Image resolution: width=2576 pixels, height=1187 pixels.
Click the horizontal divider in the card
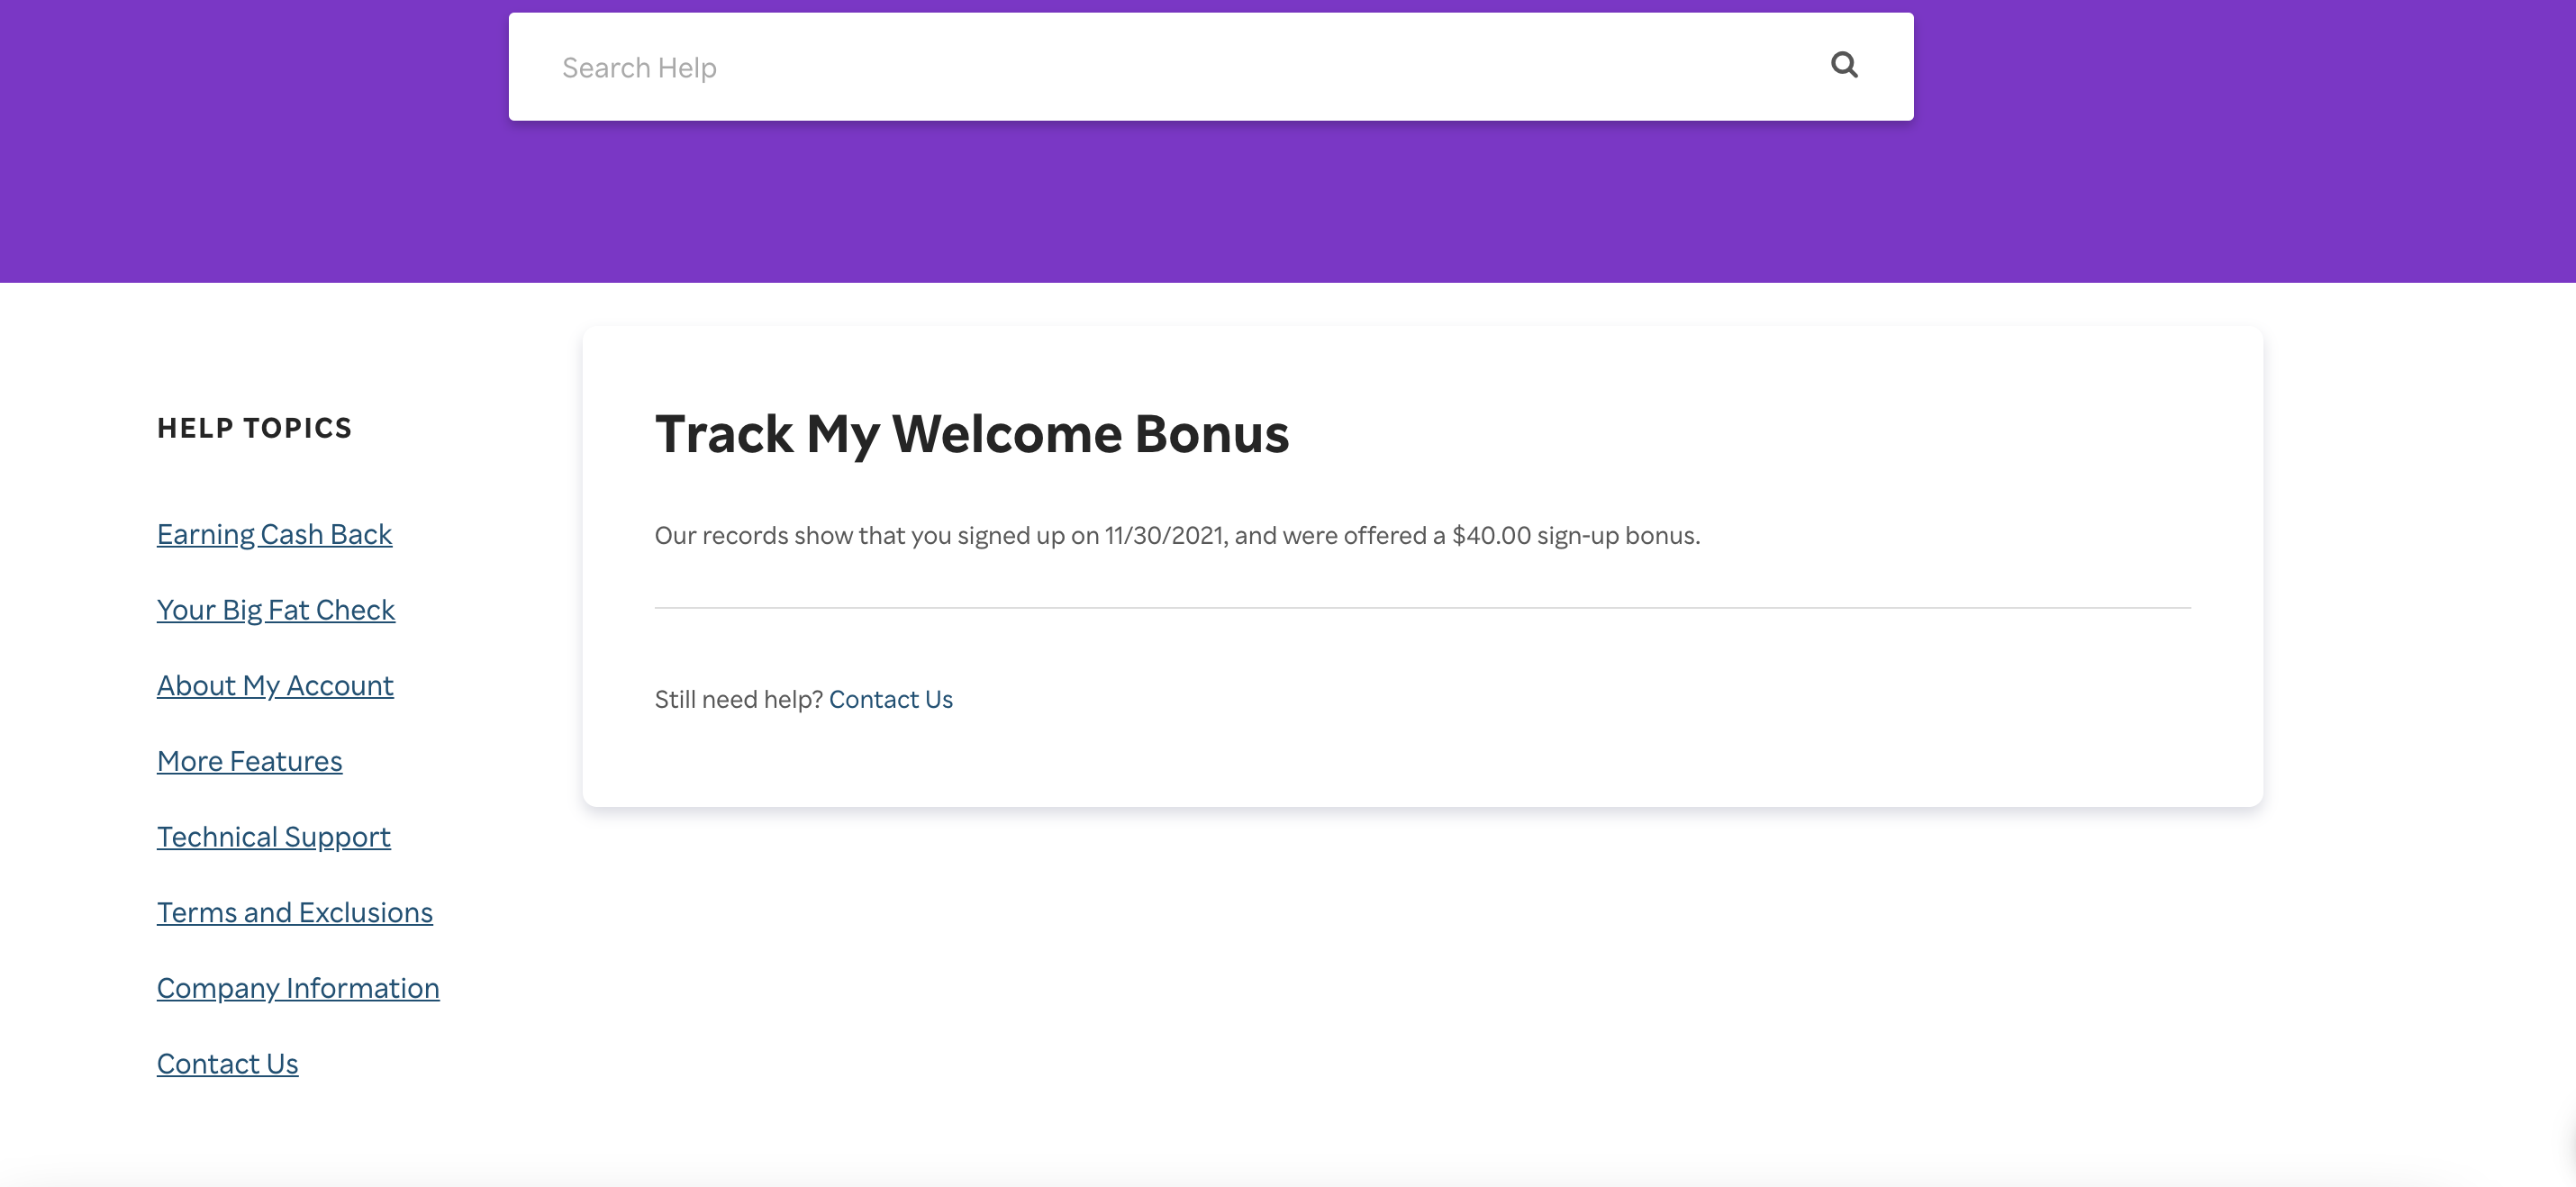pyautogui.click(x=1422, y=607)
